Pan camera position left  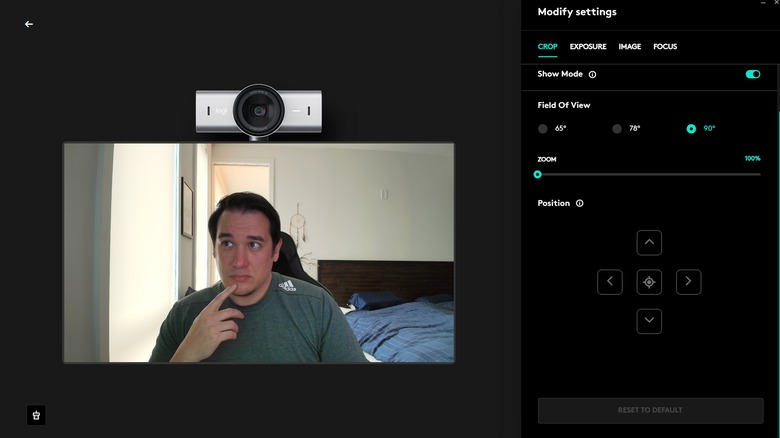click(610, 282)
